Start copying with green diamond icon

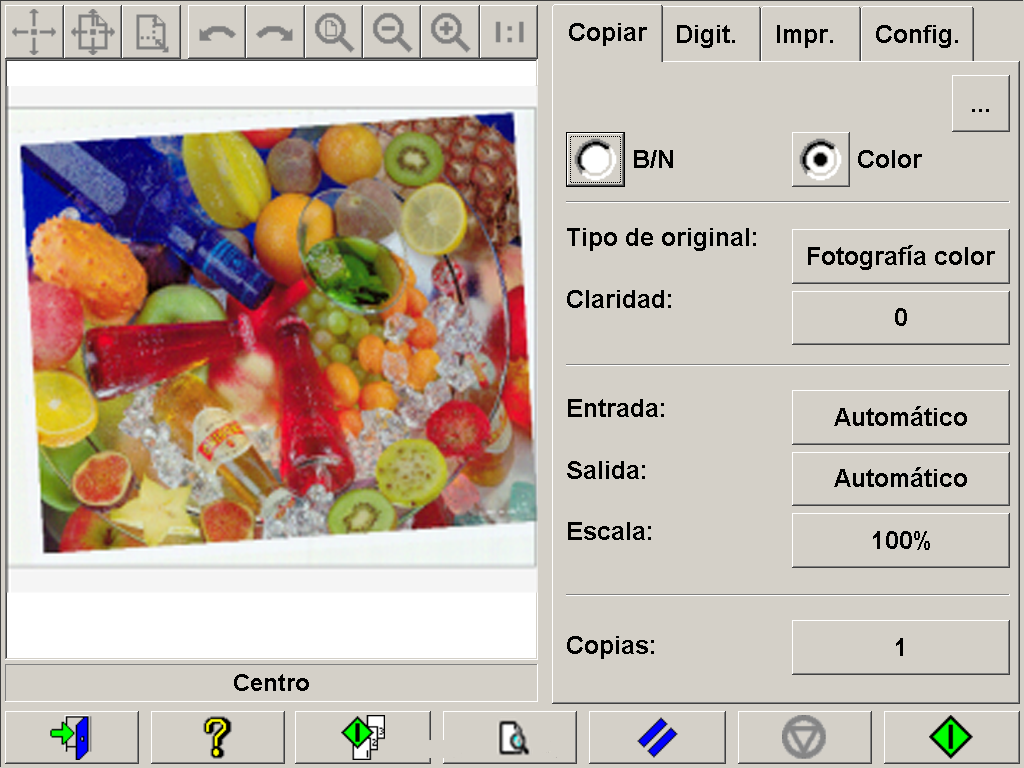pos(952,737)
